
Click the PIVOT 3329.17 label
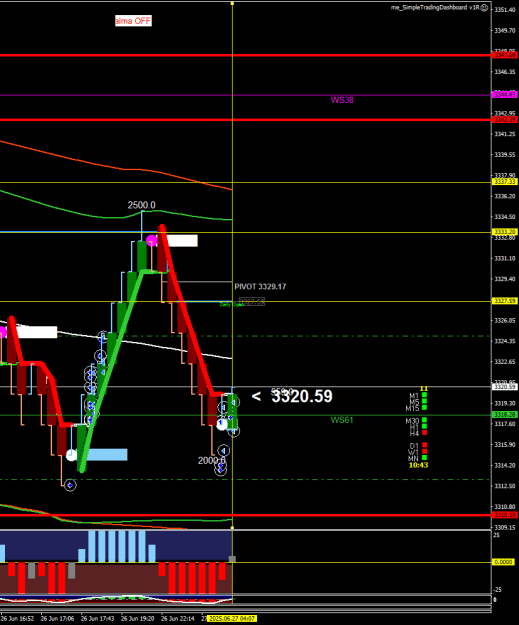click(x=260, y=287)
